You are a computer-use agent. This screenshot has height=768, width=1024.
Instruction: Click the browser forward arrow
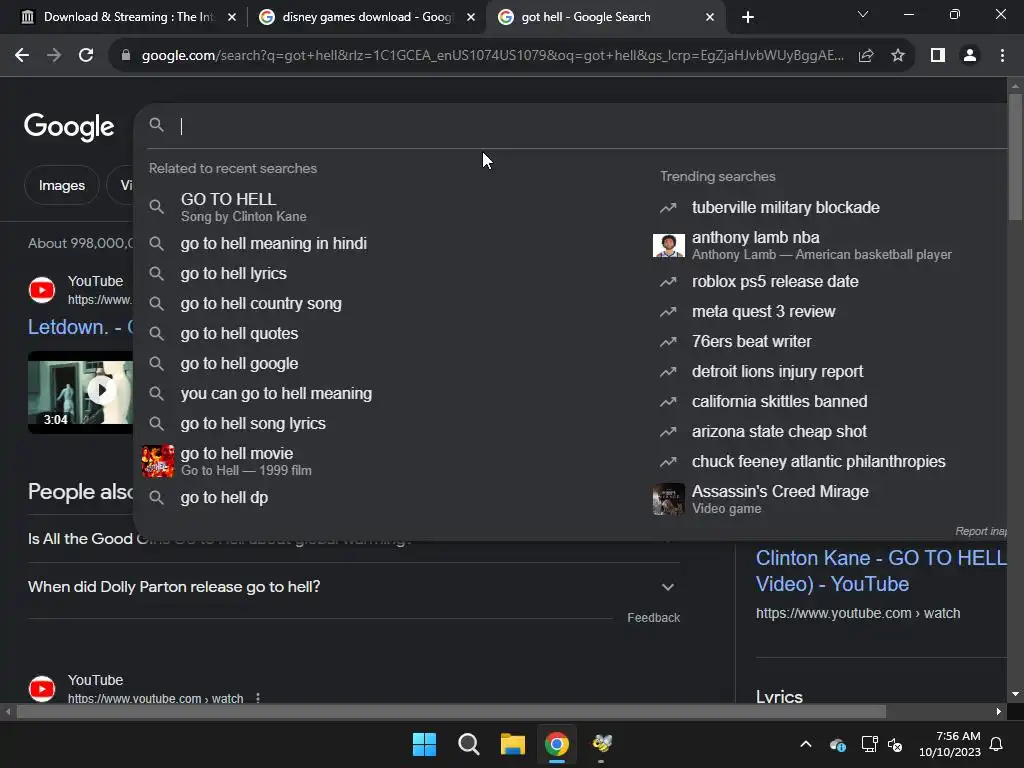[54, 56]
